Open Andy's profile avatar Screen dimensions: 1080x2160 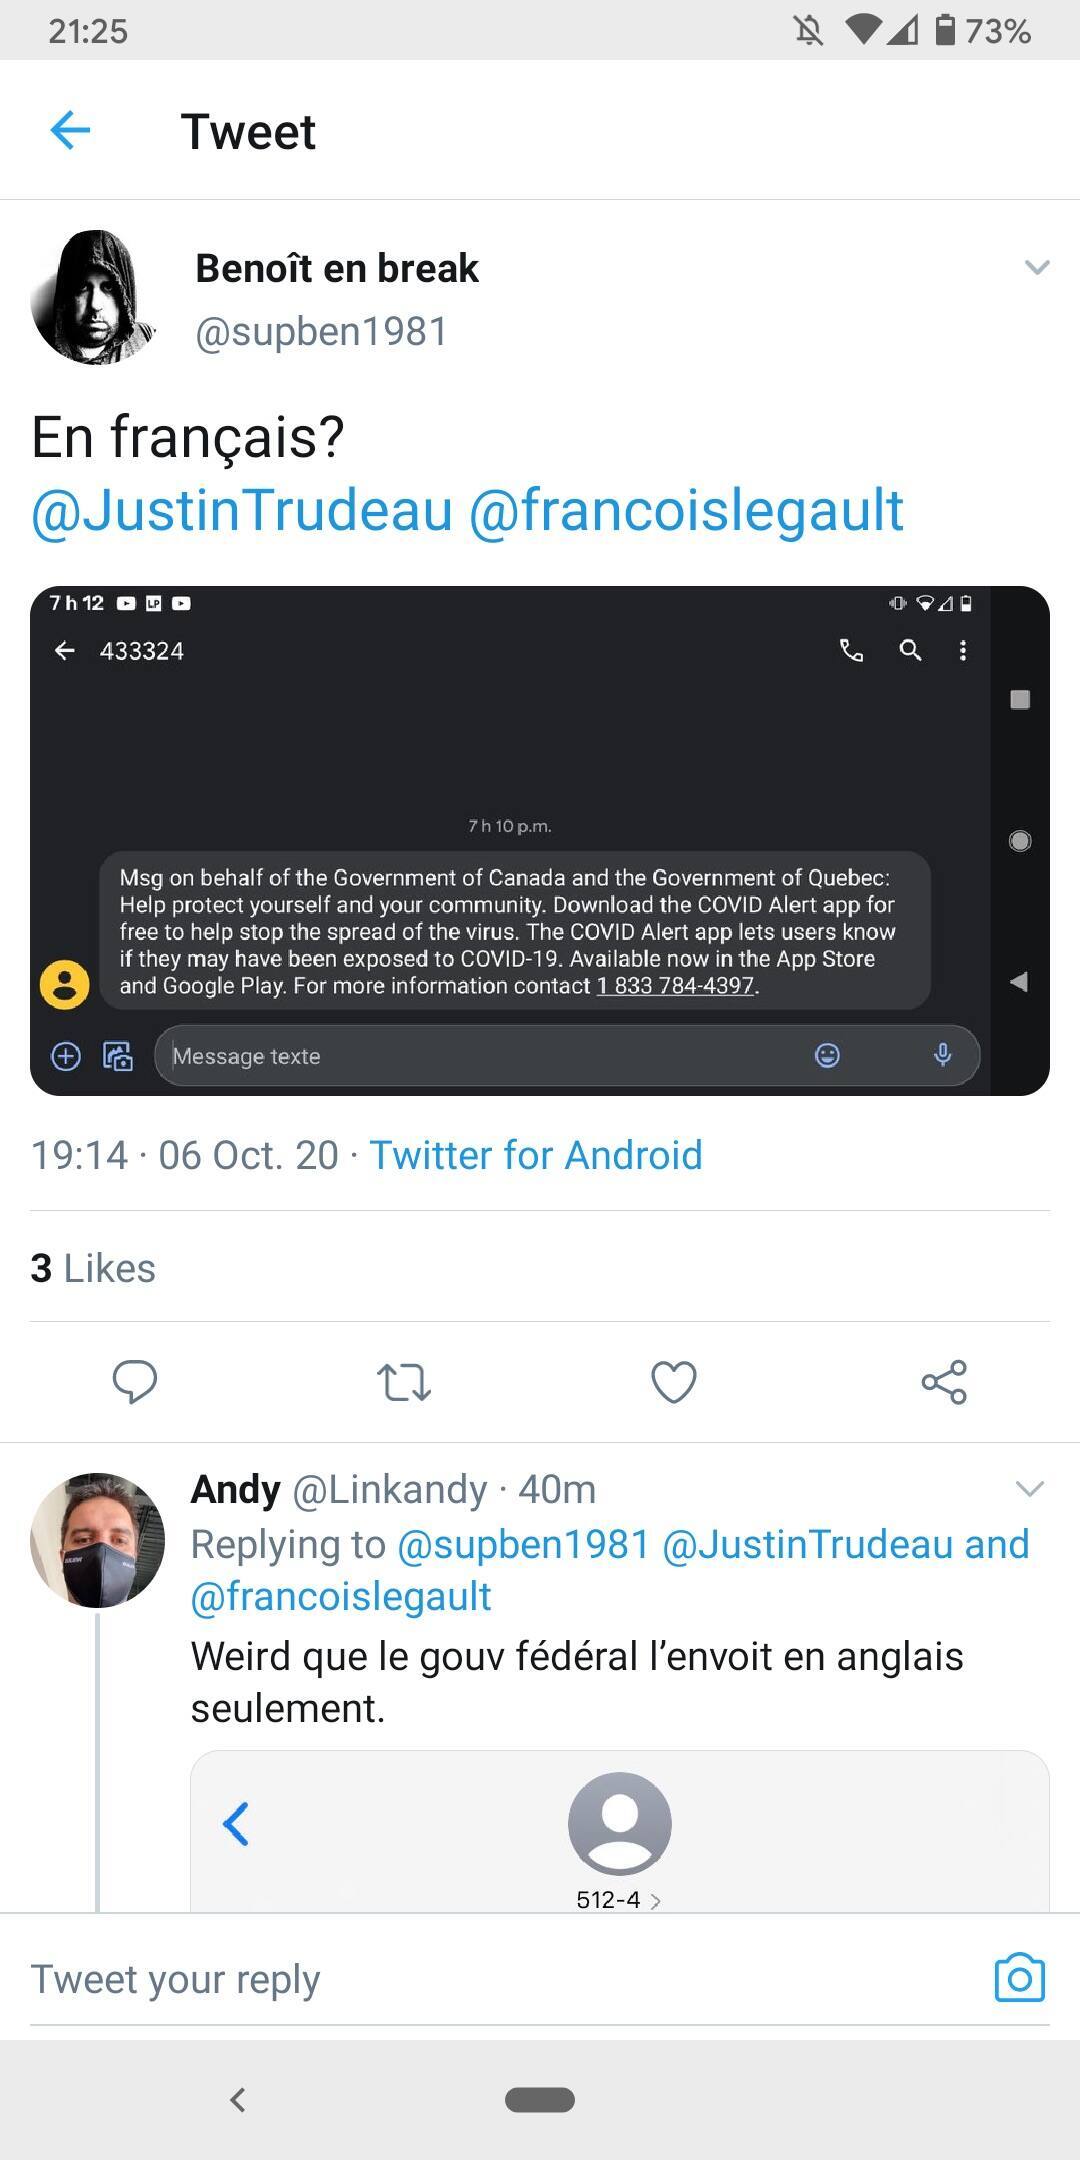97,1540
